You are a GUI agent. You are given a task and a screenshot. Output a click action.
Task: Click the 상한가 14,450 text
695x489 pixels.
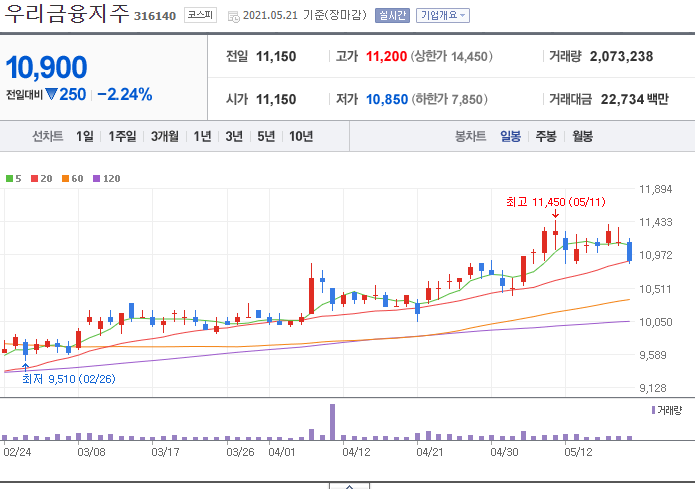click(451, 56)
